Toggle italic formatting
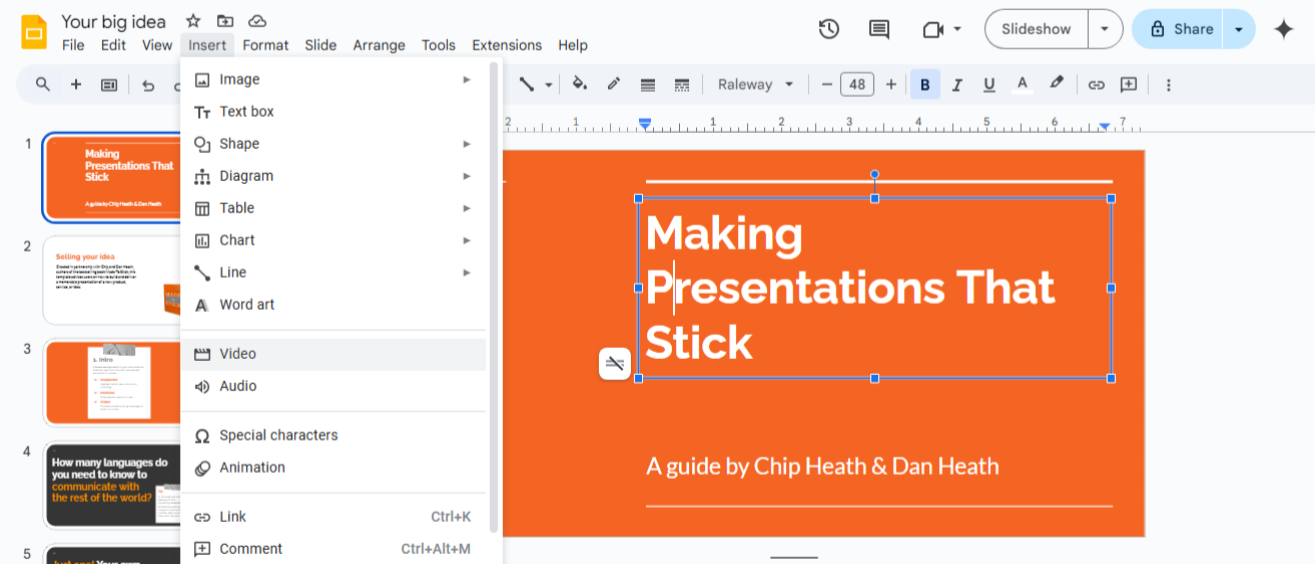The width and height of the screenshot is (1315, 564). [x=957, y=85]
